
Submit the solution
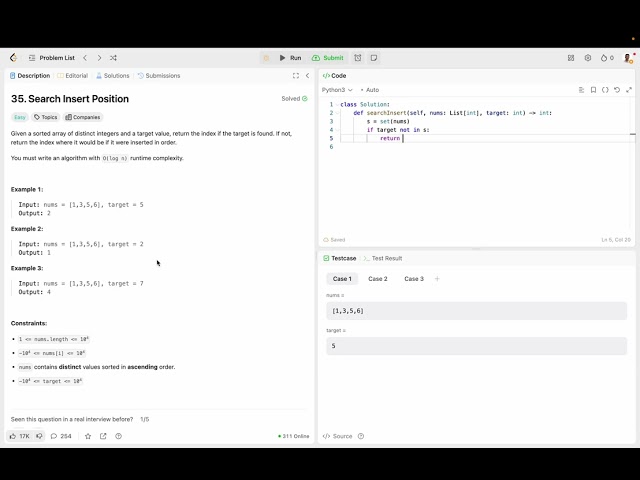(327, 58)
